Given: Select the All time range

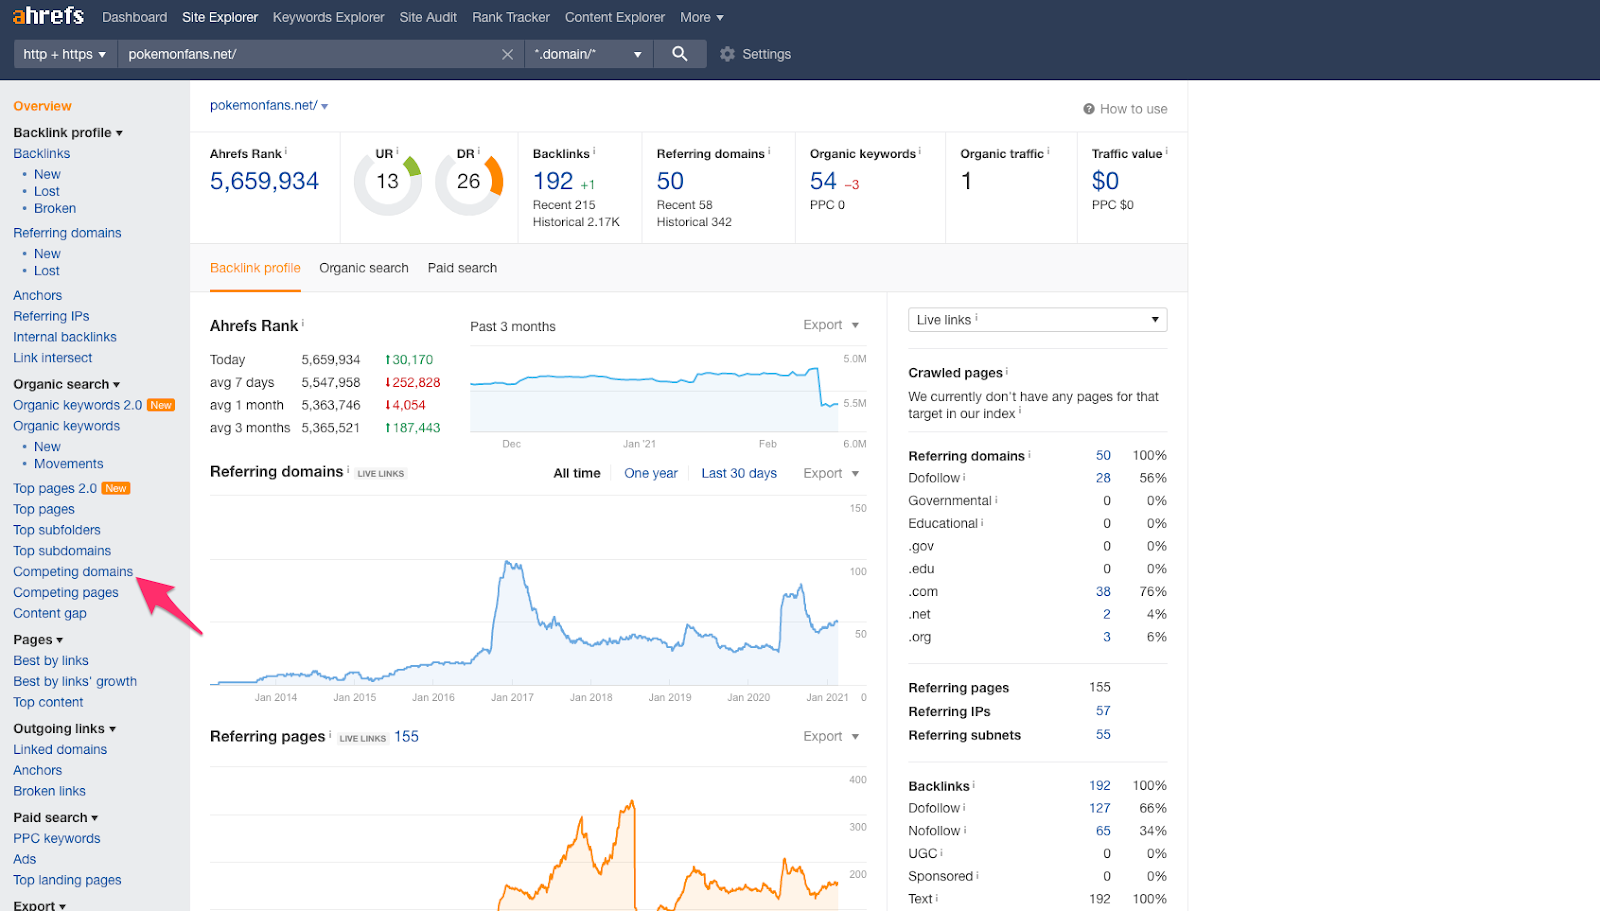Looking at the screenshot, I should pos(577,473).
